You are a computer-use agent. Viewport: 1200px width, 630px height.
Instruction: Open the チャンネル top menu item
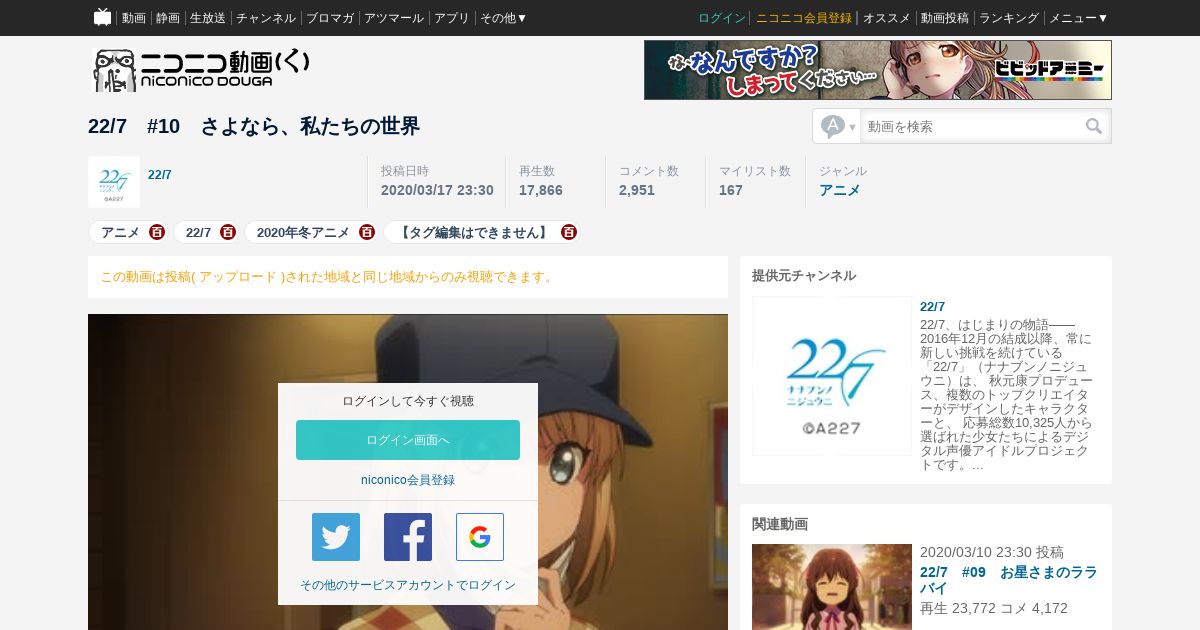pyautogui.click(x=266, y=18)
